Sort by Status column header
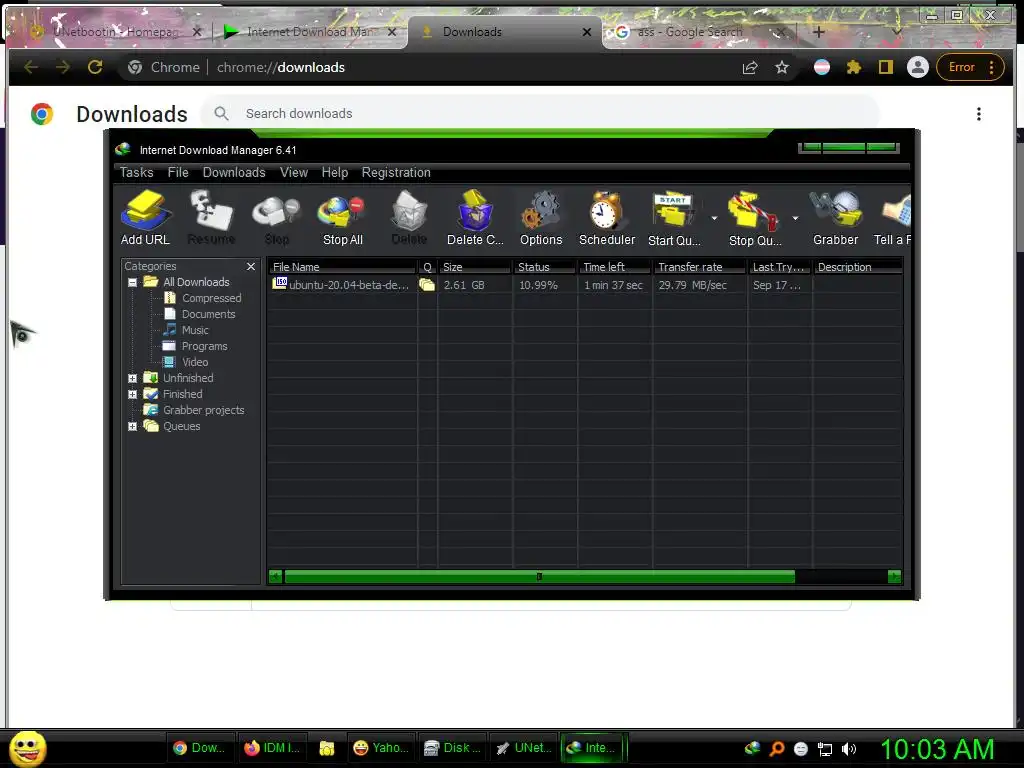The width and height of the screenshot is (1024, 768). point(544,267)
